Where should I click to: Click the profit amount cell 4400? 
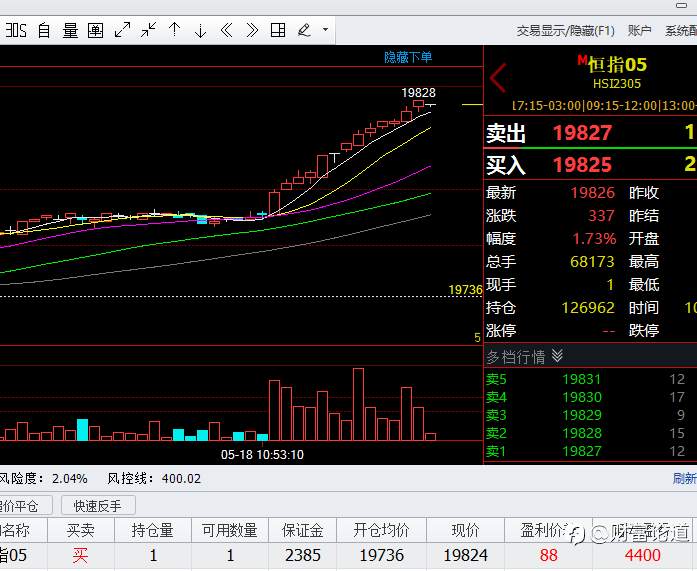[642, 555]
